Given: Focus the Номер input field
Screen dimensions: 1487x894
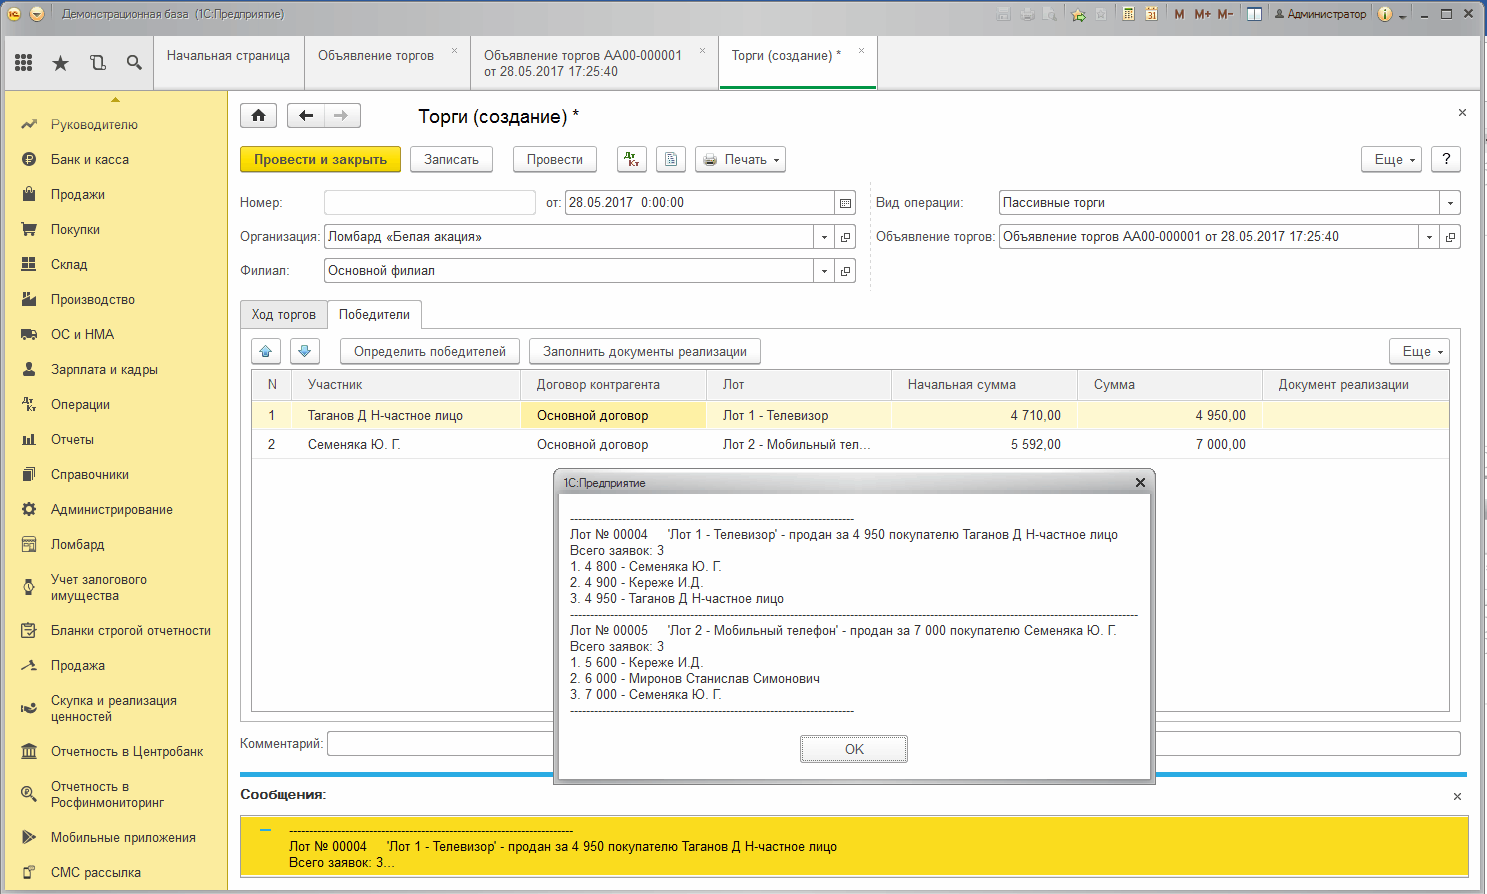Looking at the screenshot, I should click(430, 203).
